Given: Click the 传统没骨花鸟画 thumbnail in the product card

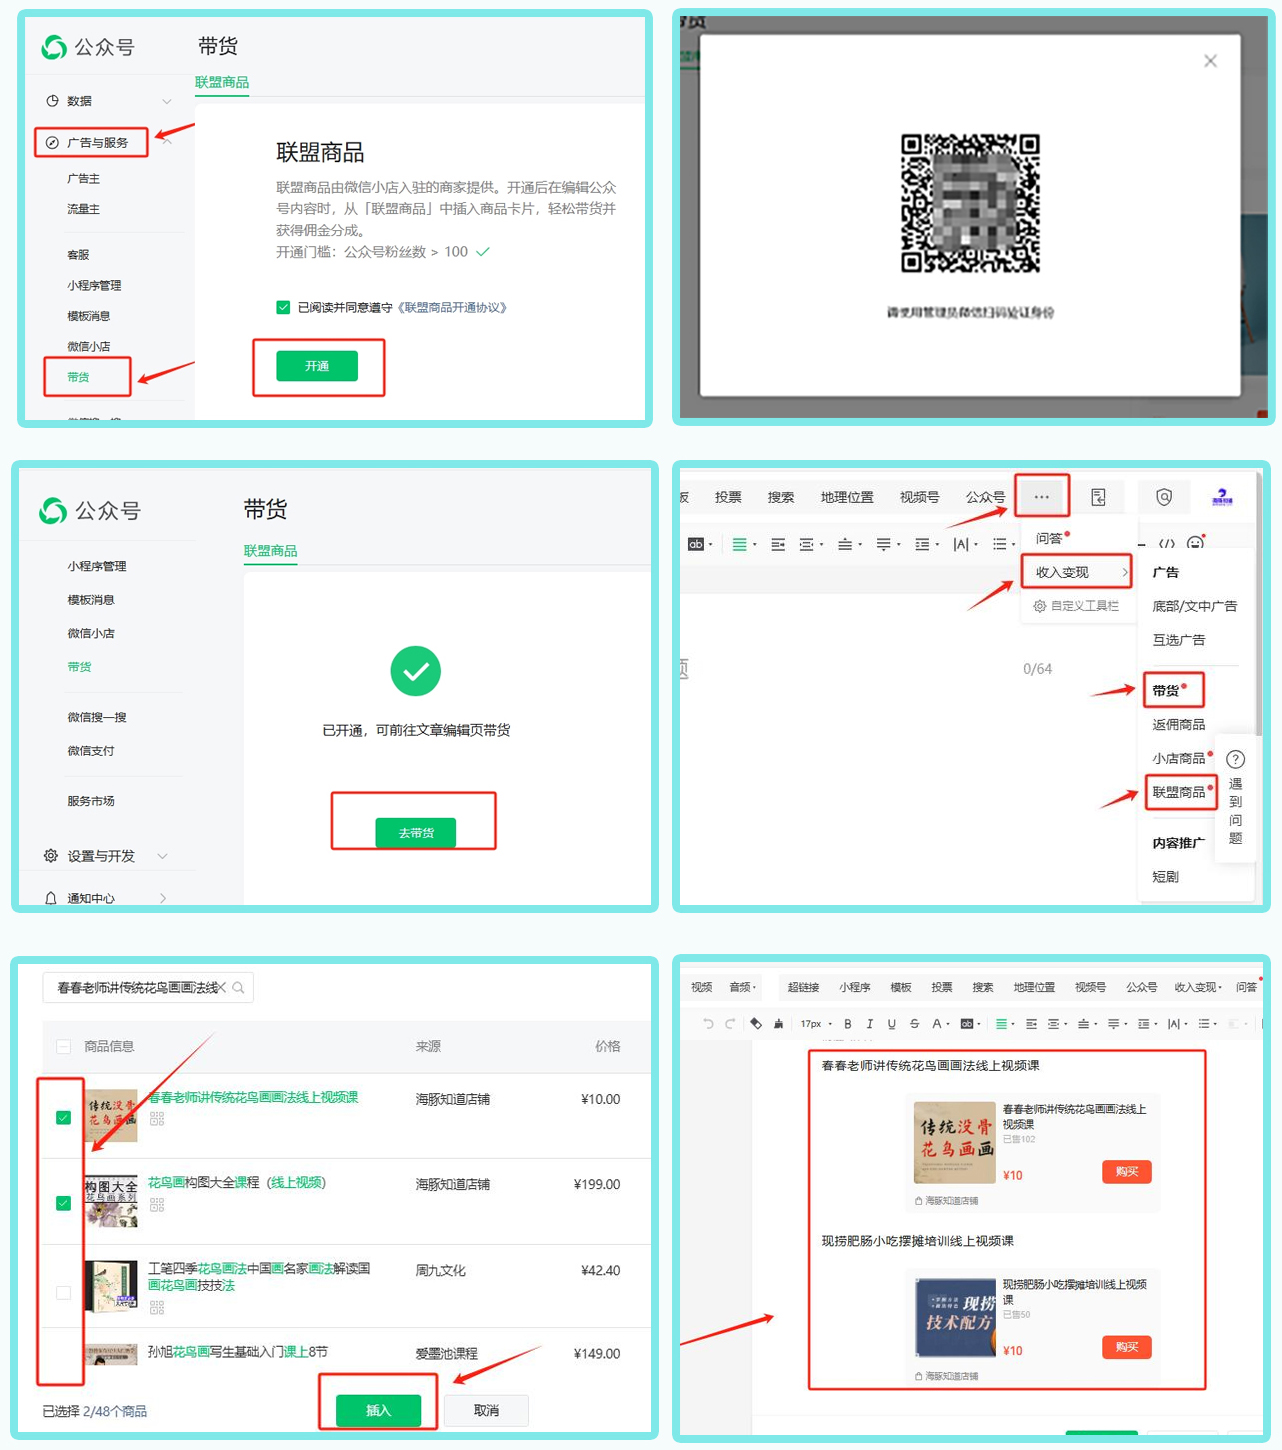Looking at the screenshot, I should point(955,1143).
